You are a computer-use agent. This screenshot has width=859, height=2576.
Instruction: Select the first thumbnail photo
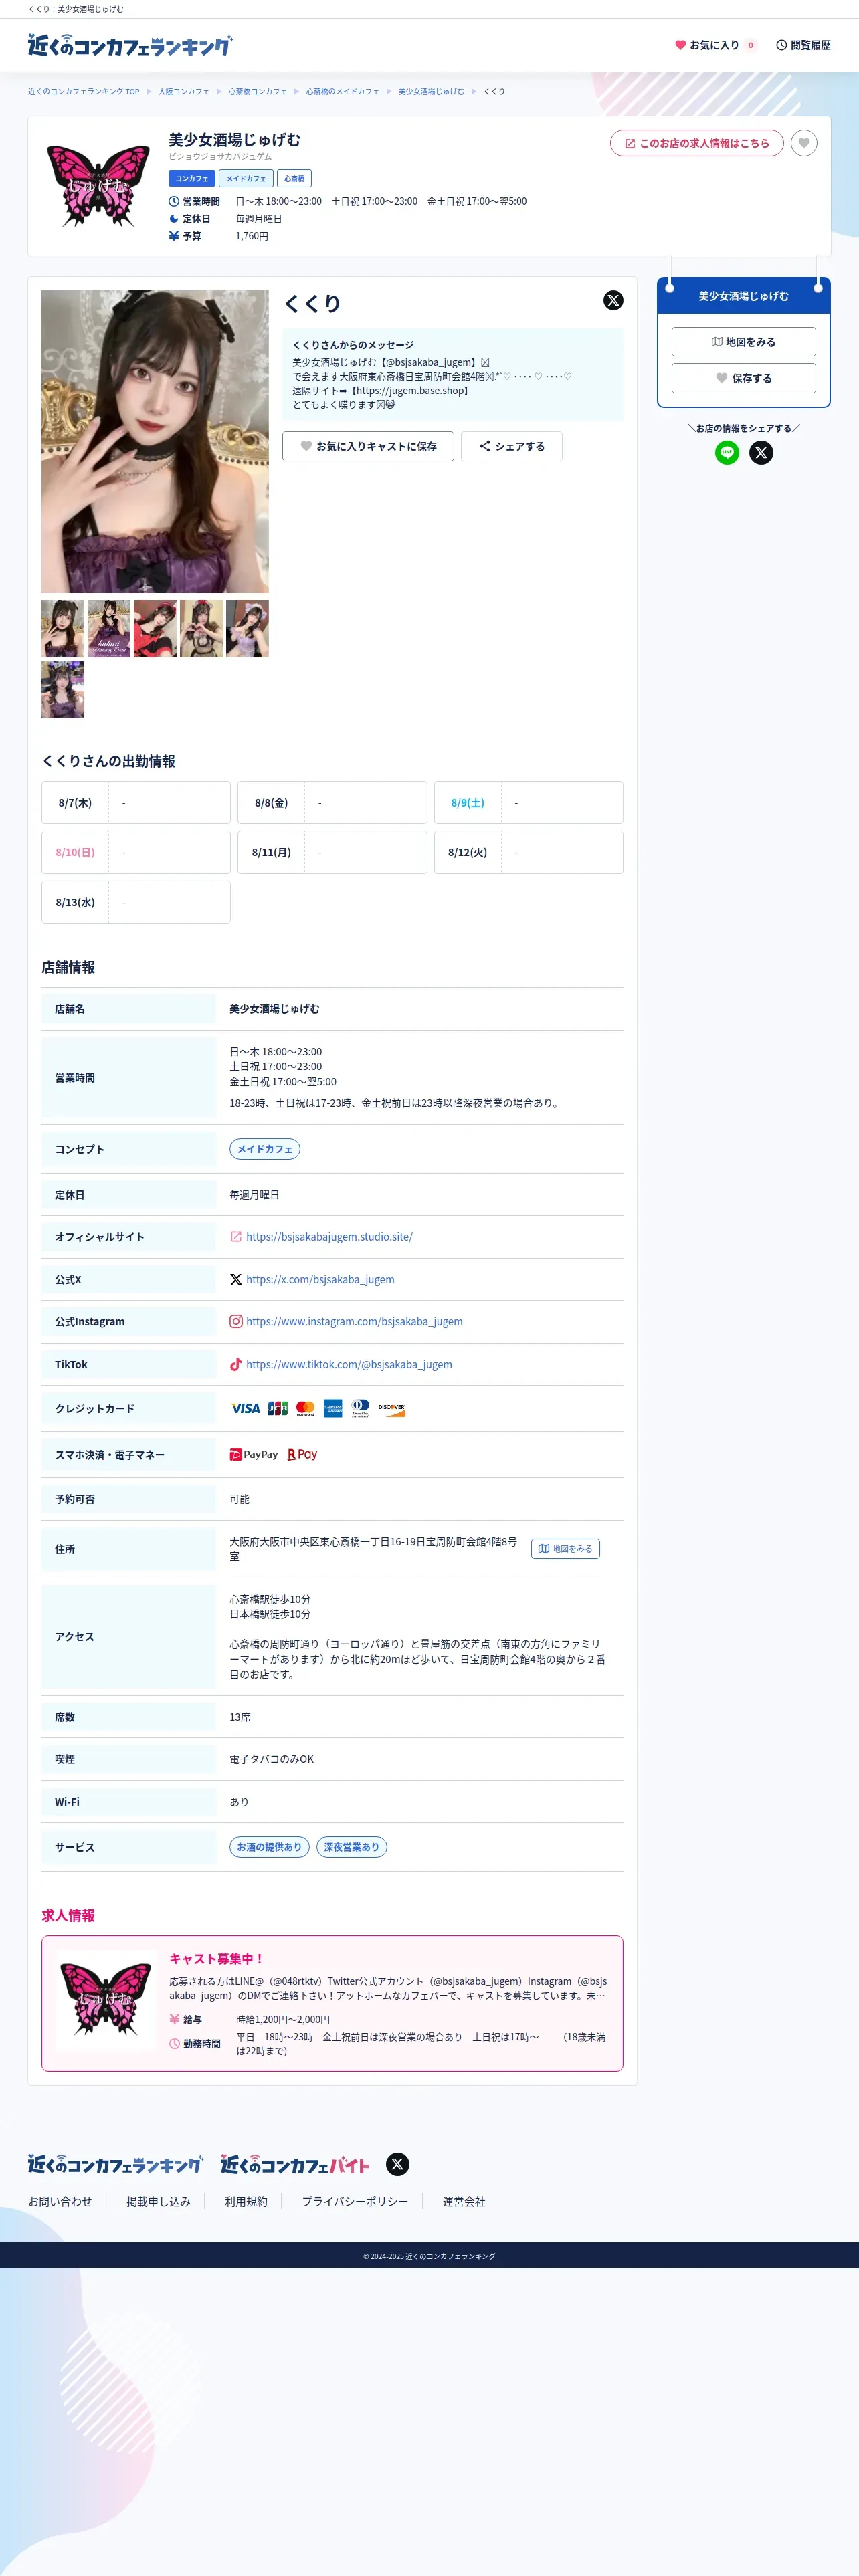[x=62, y=628]
